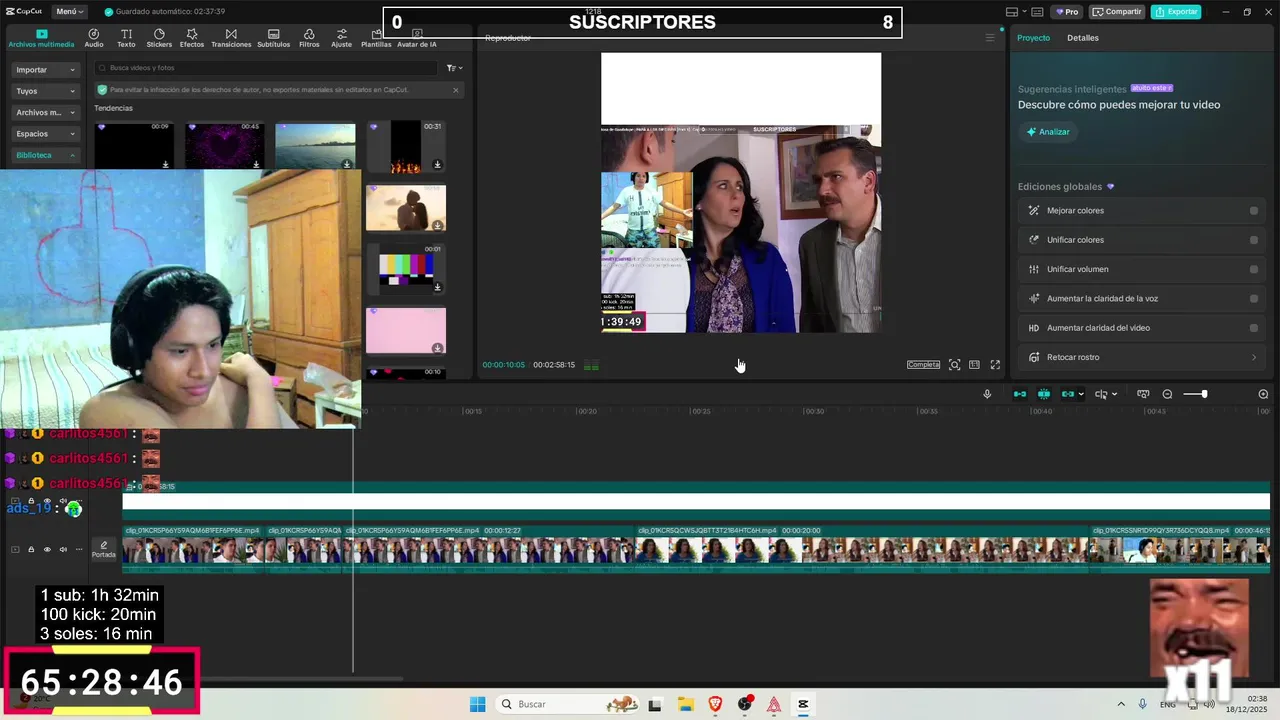The image size is (1280, 720).
Task: Open the Texto tool panel
Action: [x=126, y=38]
